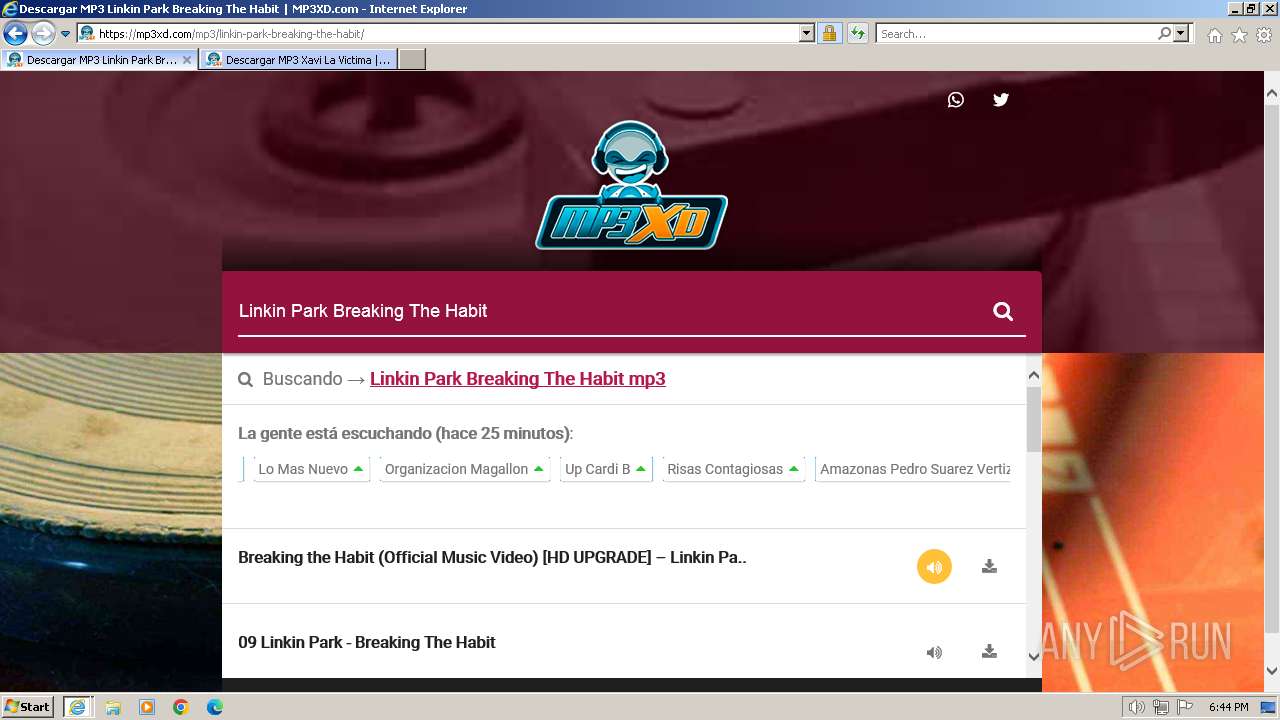The image size is (1280, 720).
Task: Click the Risas Contagiosas trending tag
Action: pyautogui.click(x=733, y=469)
